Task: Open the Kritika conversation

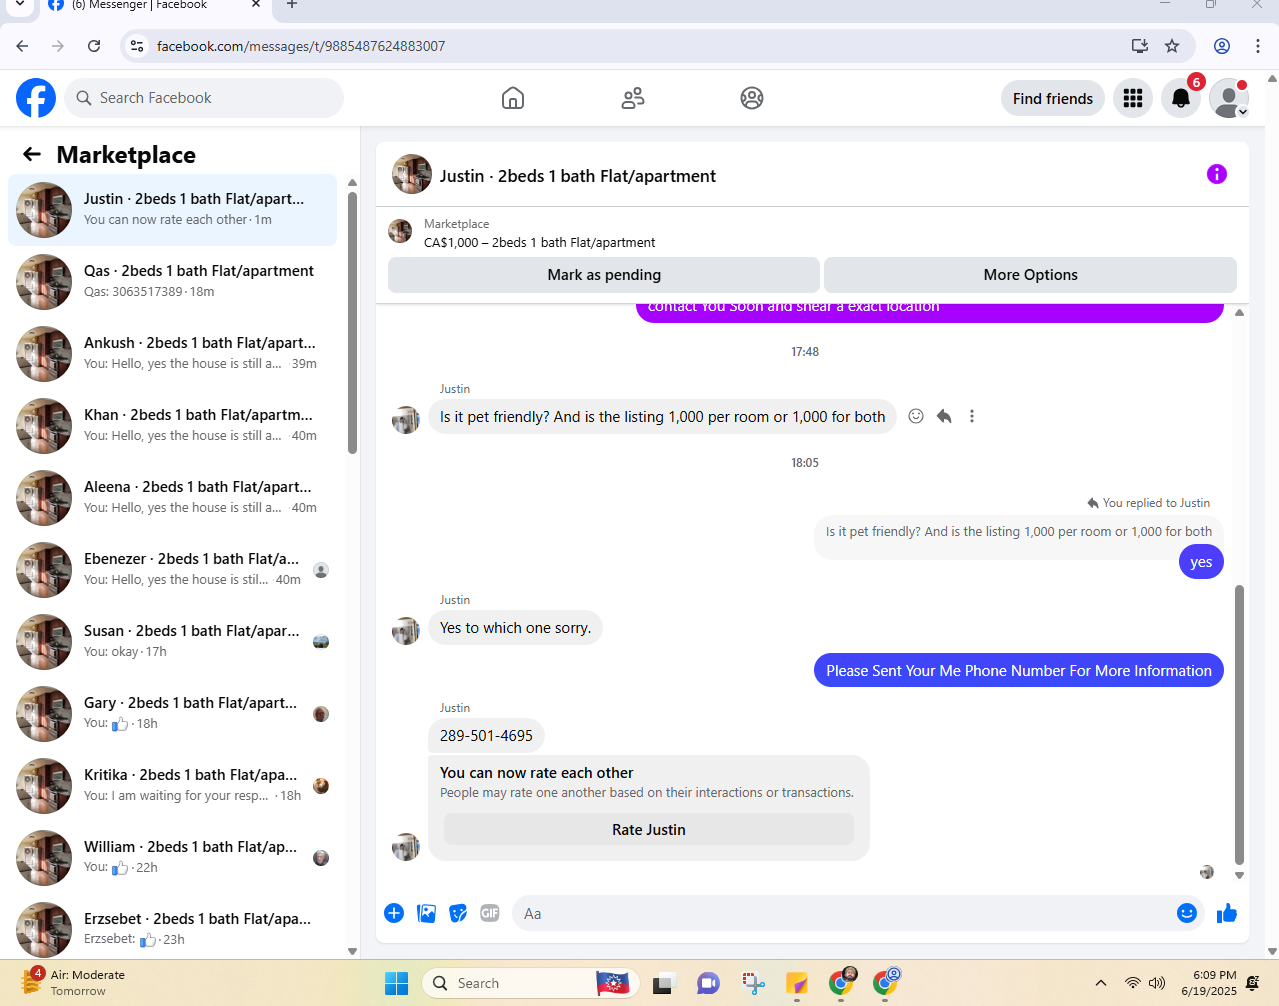Action: click(172, 786)
